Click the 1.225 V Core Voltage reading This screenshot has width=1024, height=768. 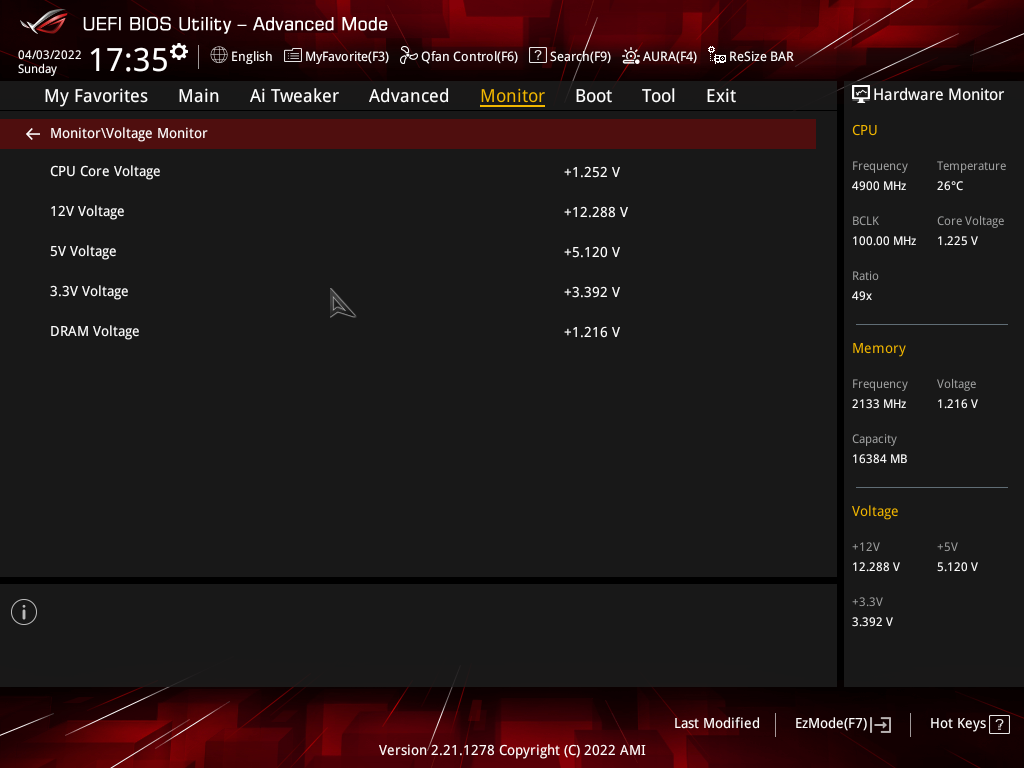(x=957, y=241)
